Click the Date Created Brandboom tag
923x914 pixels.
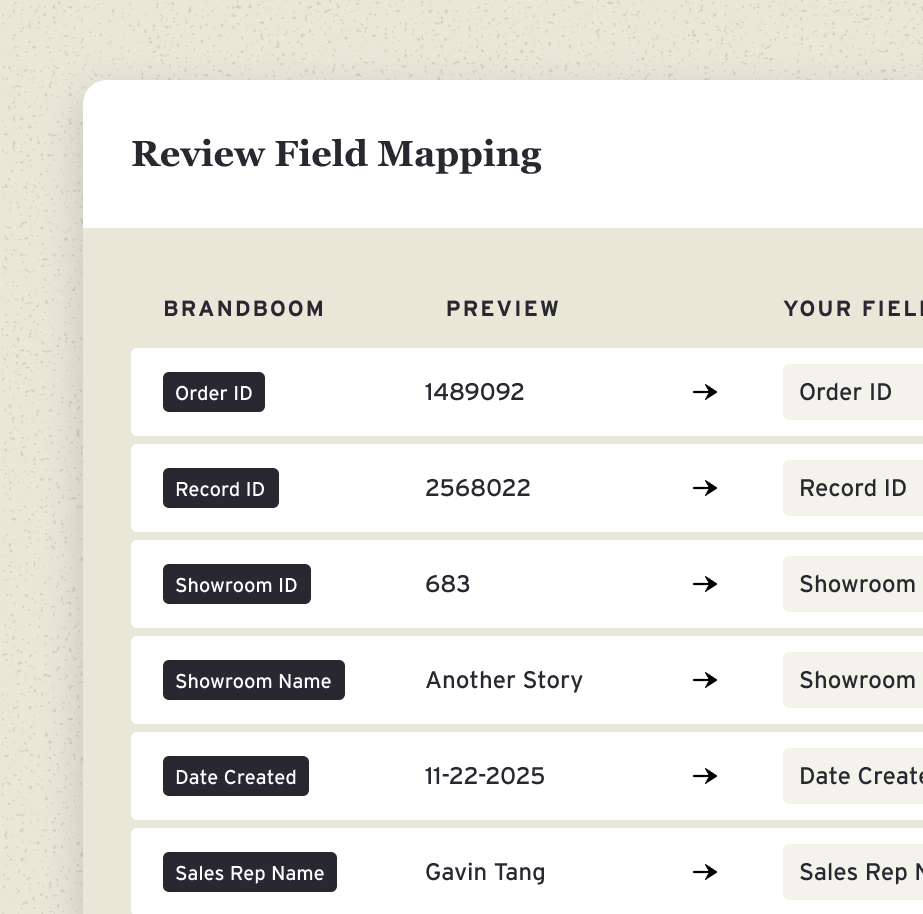point(236,776)
